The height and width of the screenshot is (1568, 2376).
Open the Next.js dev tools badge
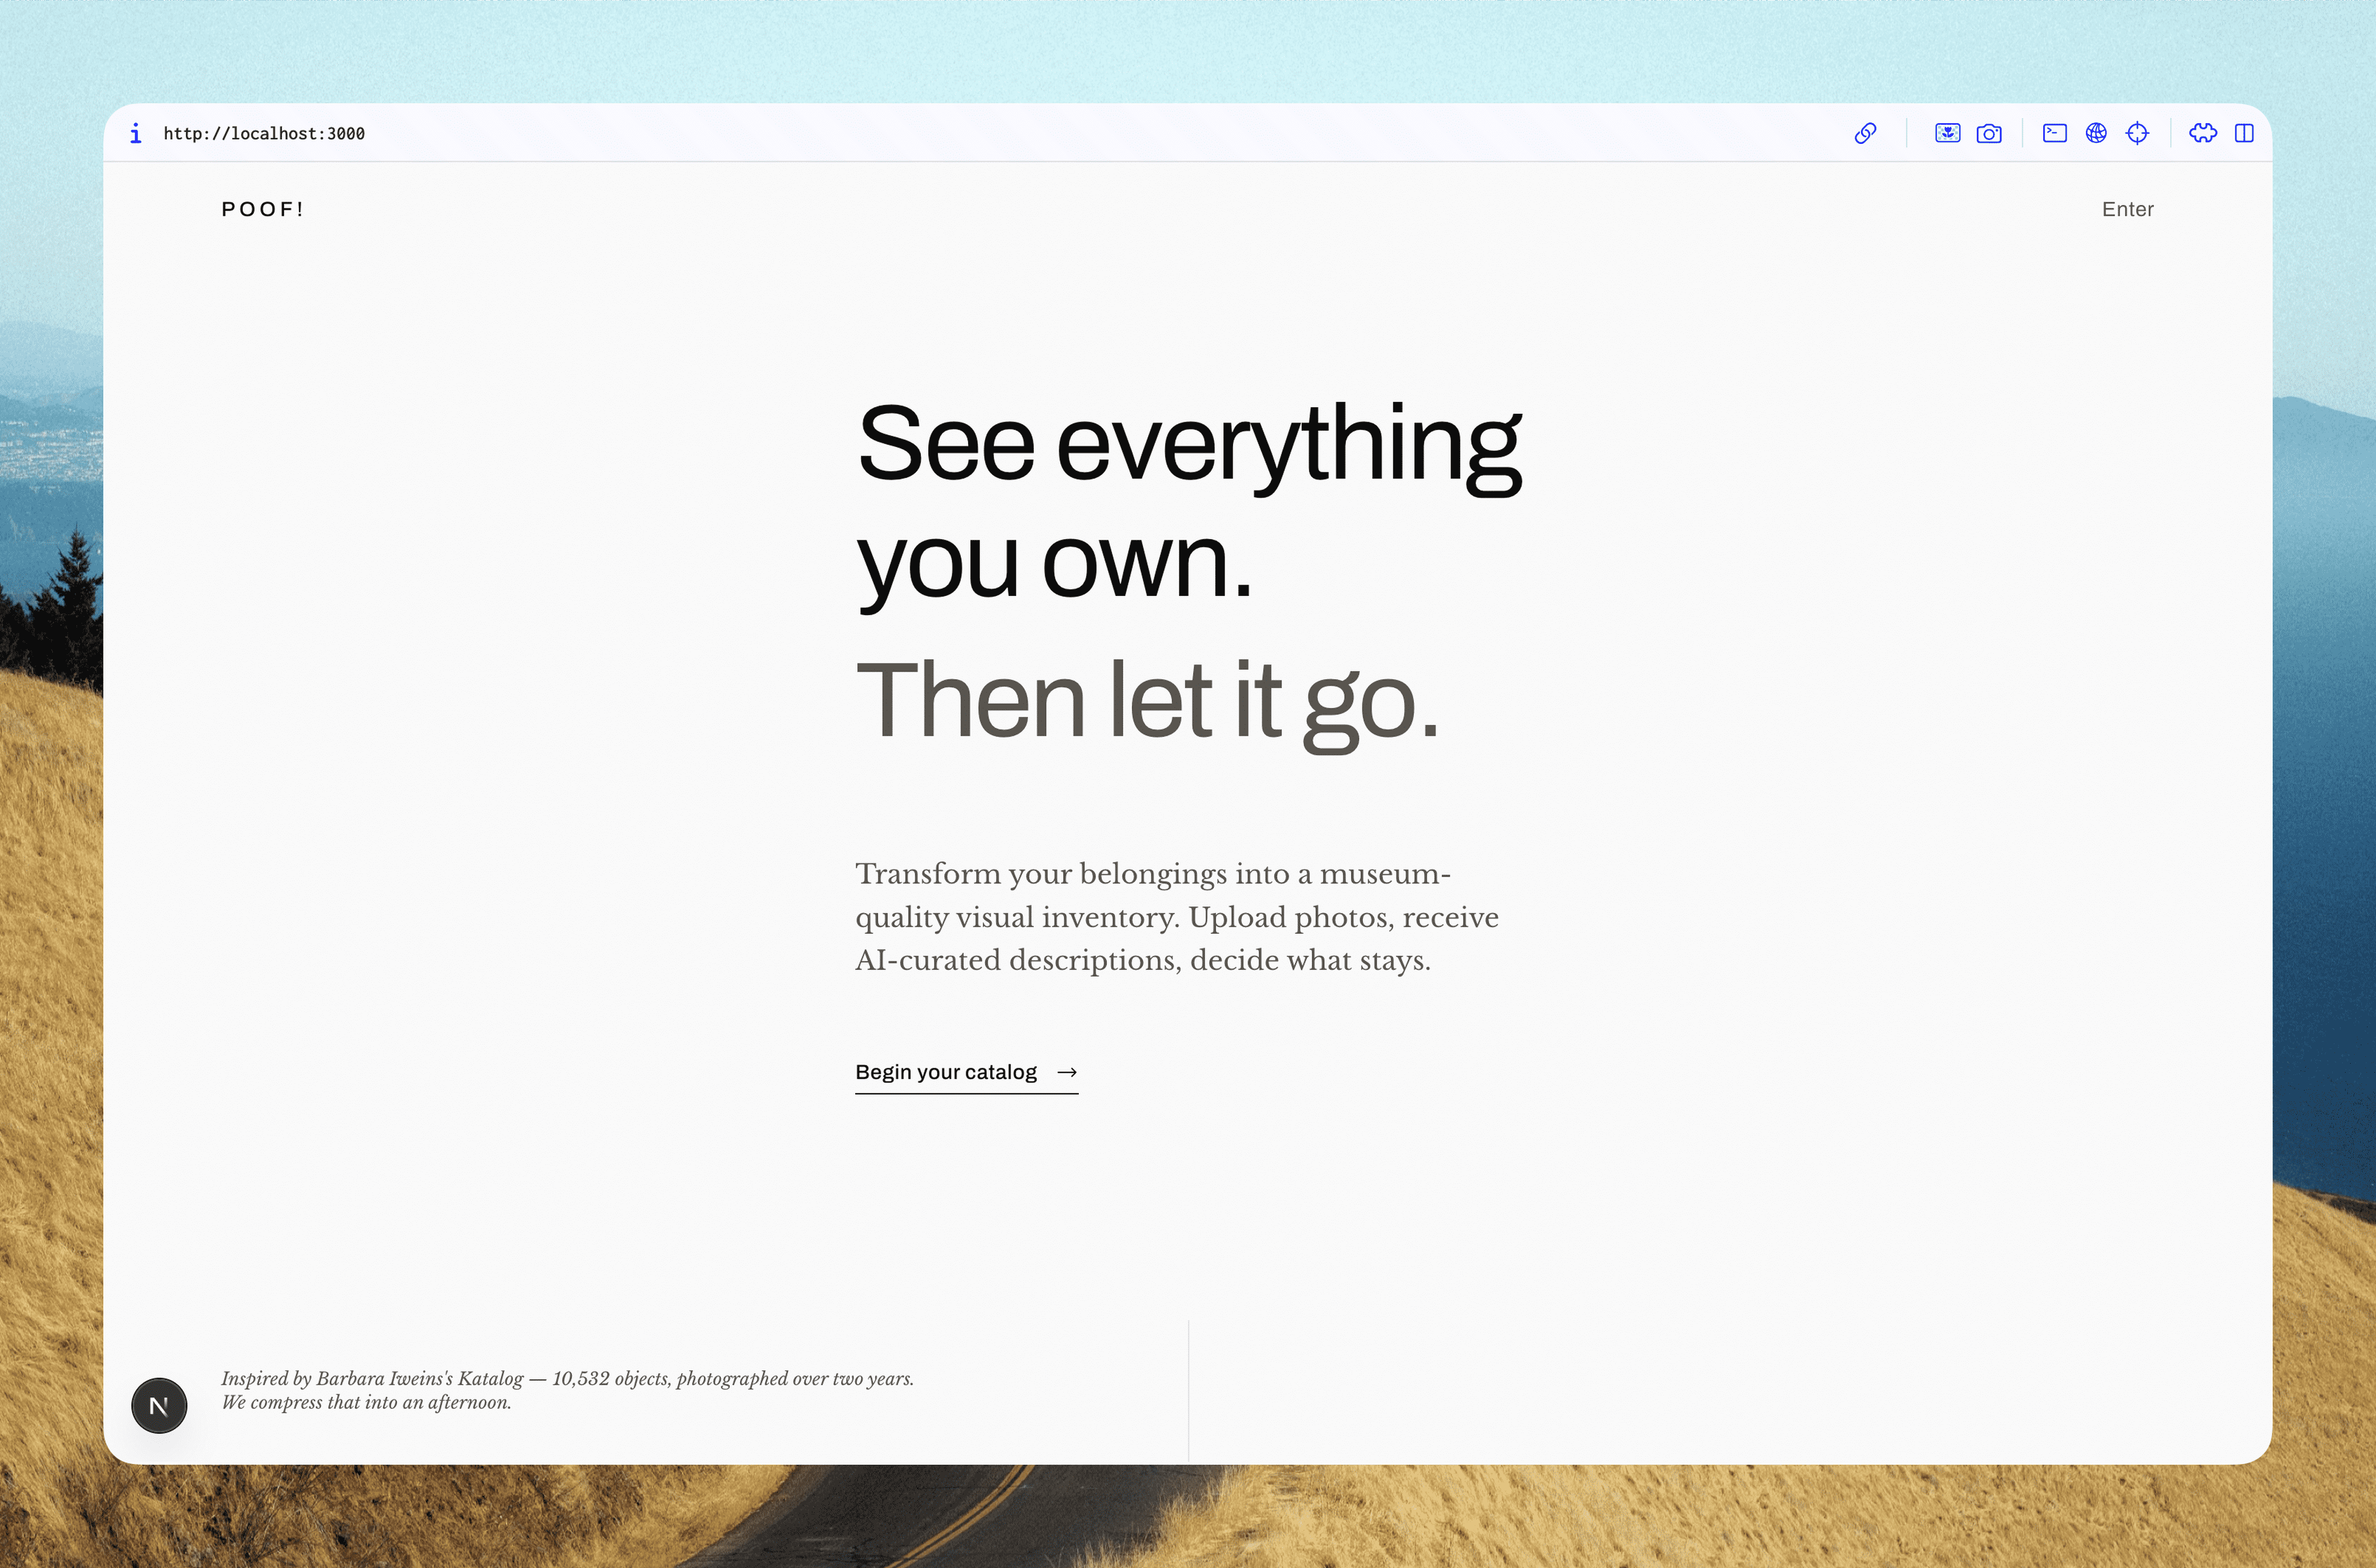click(159, 1405)
